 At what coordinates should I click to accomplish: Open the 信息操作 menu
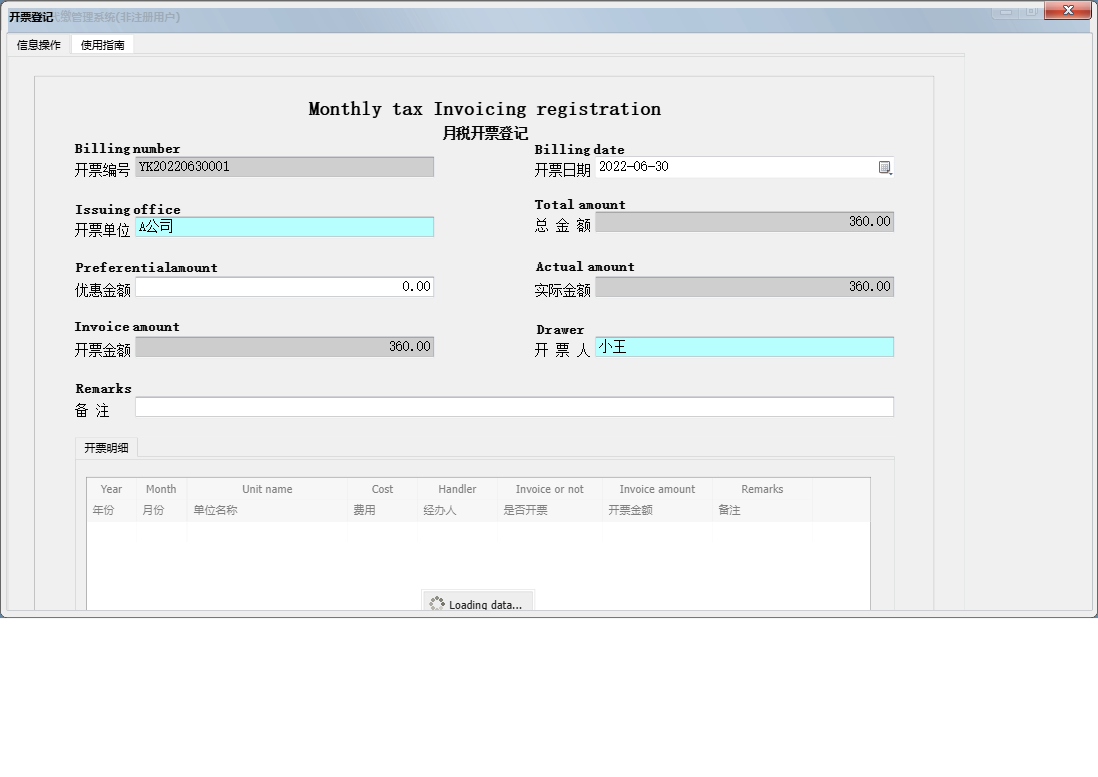pos(39,45)
